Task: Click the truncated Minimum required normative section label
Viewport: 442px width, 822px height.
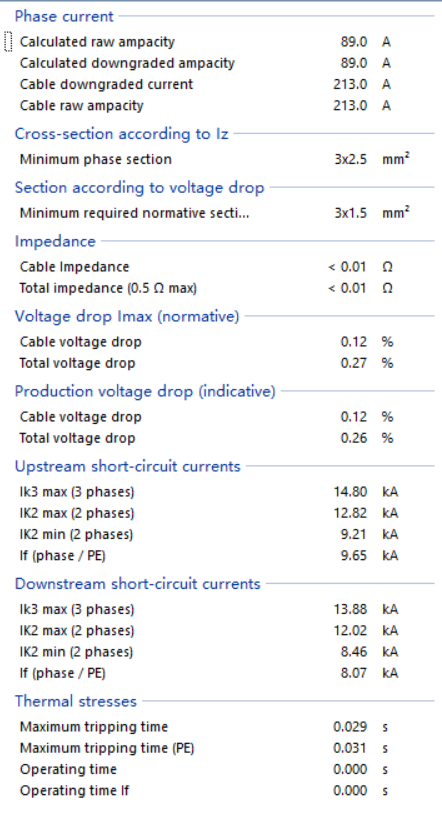Action: coord(134,213)
